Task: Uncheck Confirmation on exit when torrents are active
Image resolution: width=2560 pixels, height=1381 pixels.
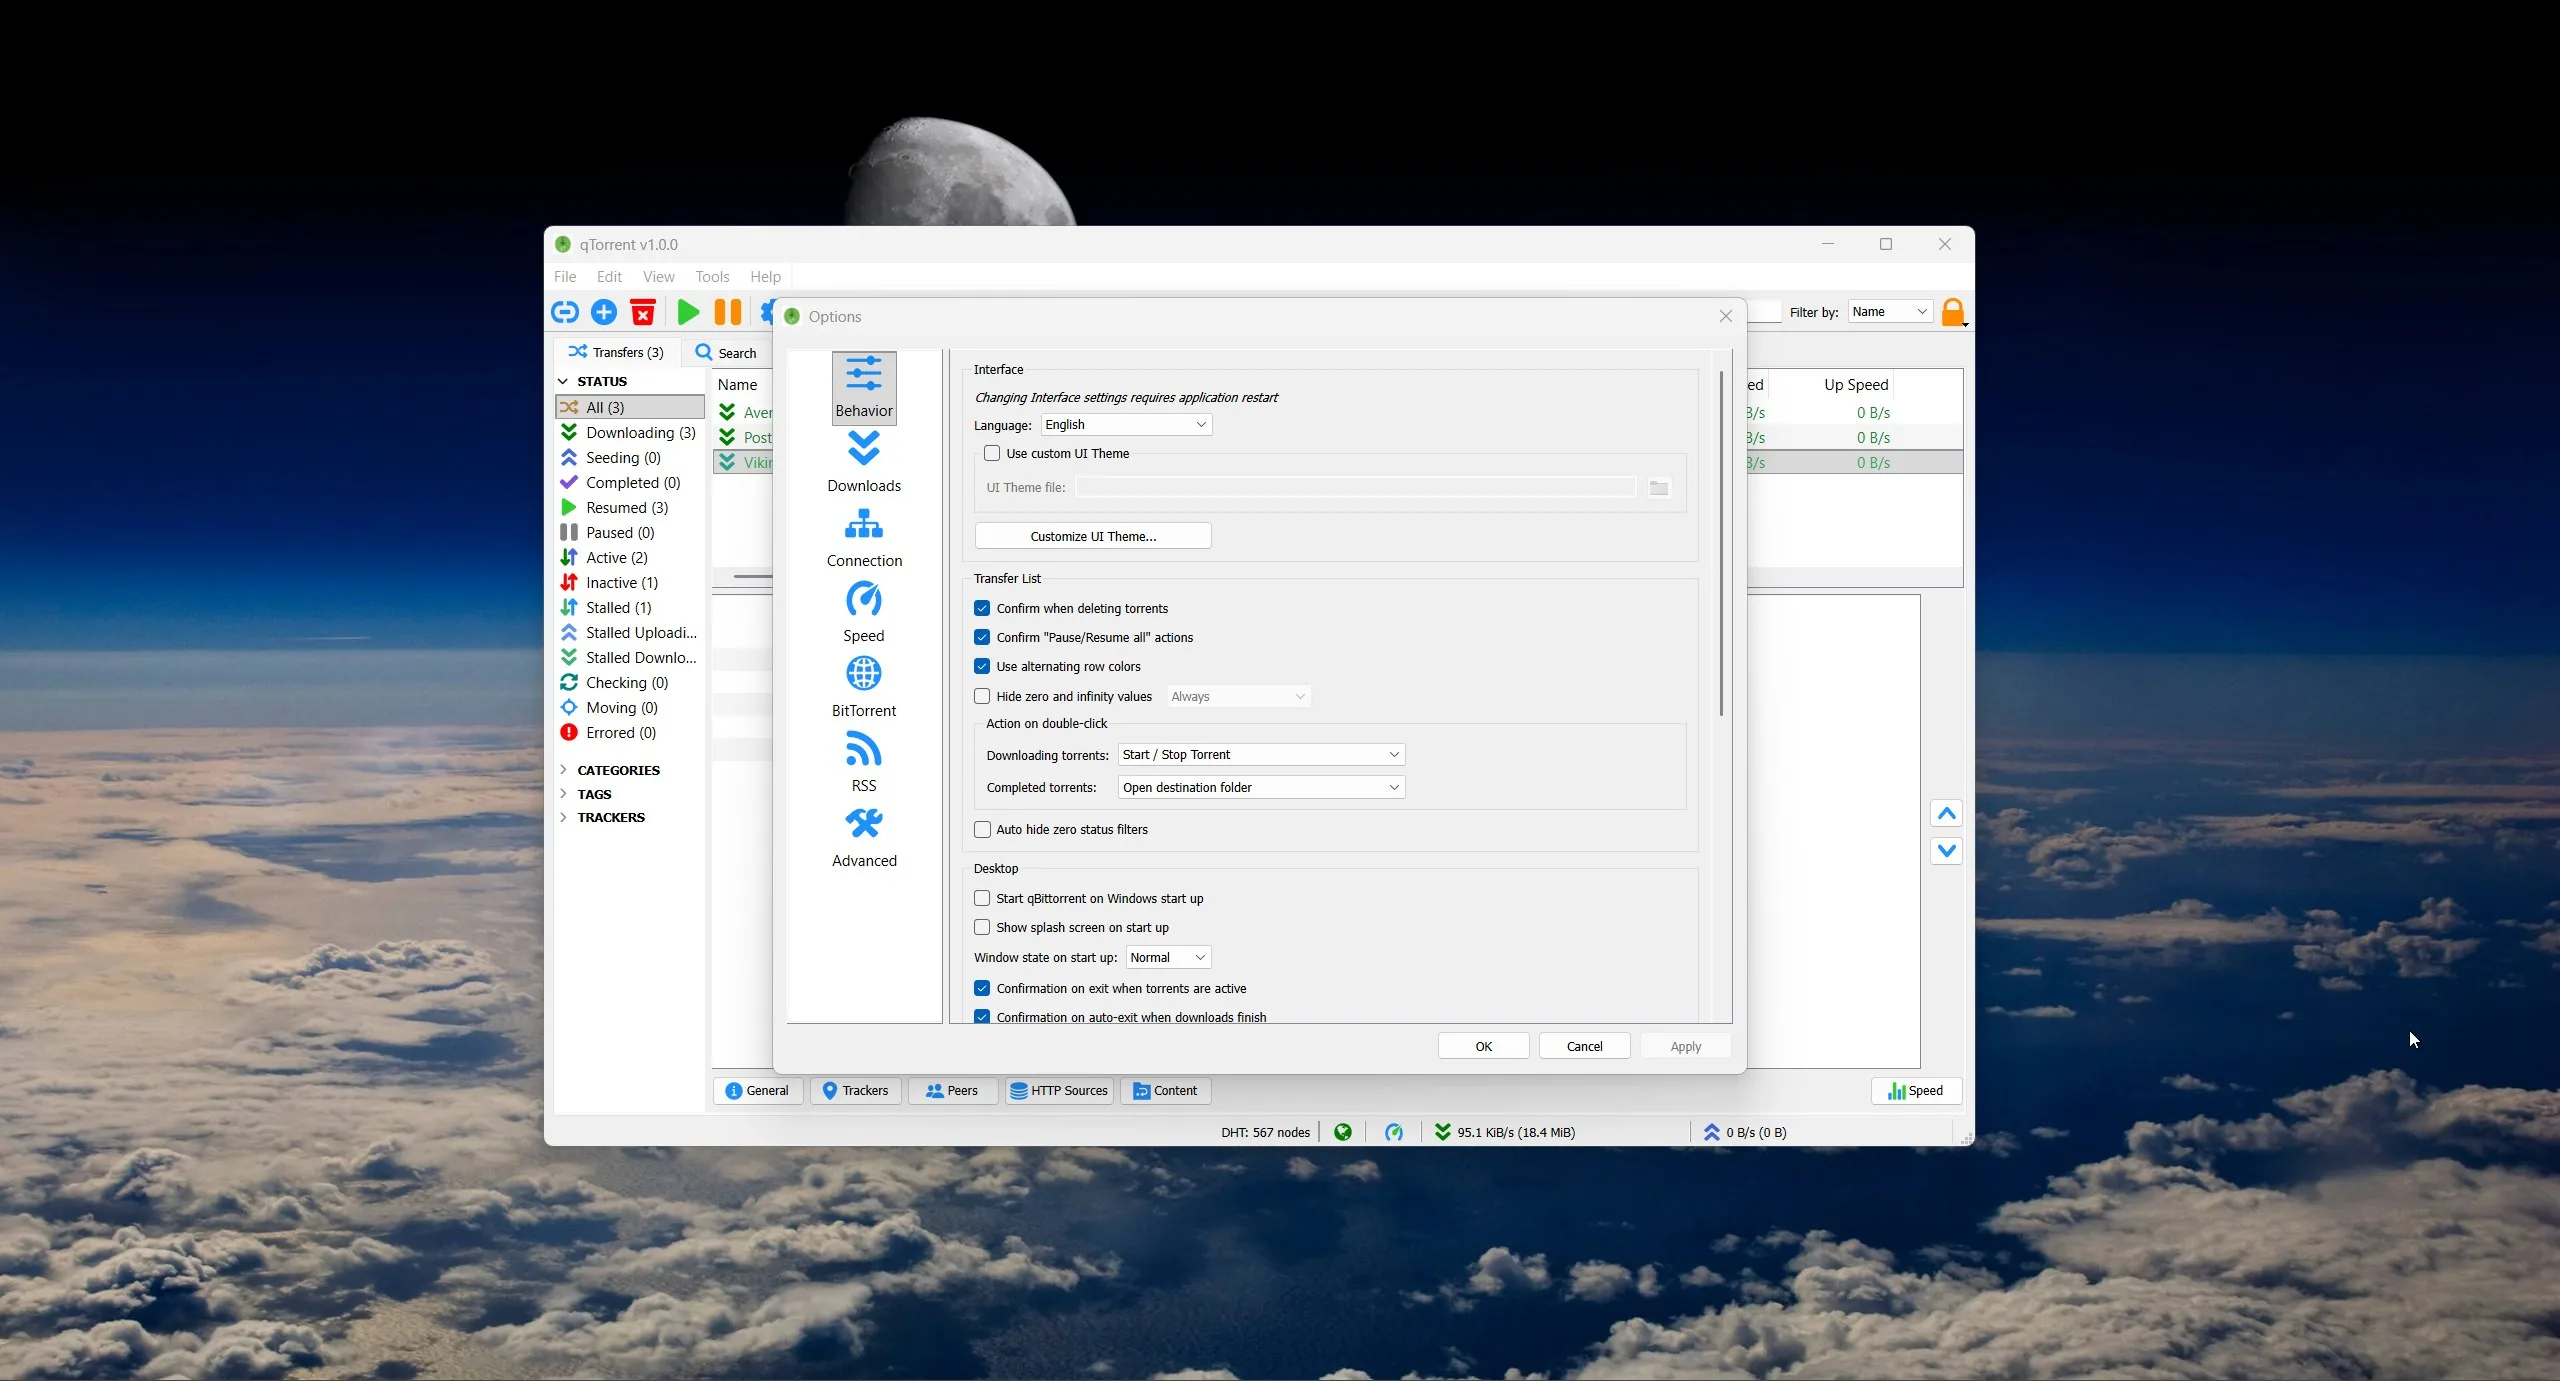Action: [982, 989]
